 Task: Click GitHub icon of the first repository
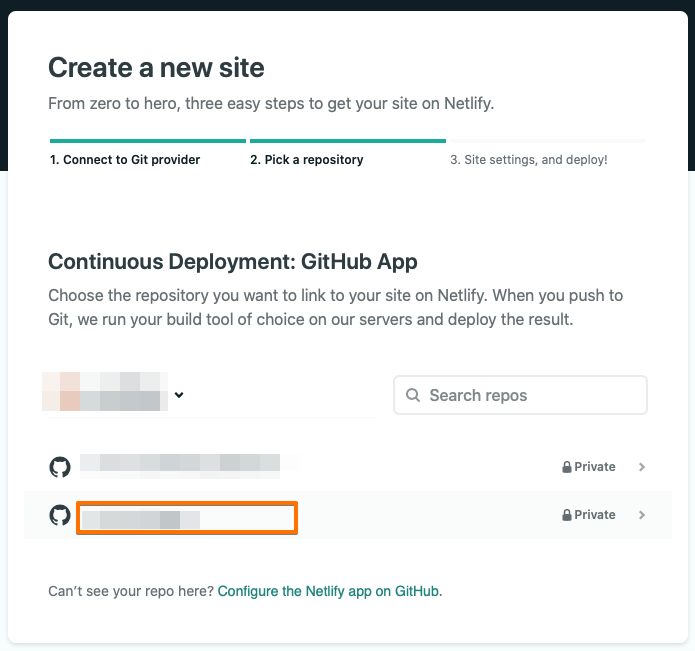coord(60,467)
